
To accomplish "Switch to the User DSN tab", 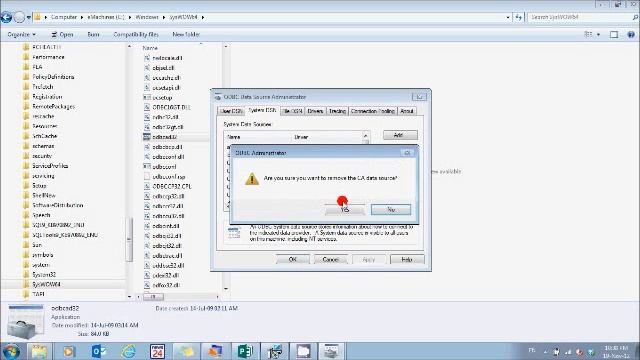I will [x=231, y=111].
